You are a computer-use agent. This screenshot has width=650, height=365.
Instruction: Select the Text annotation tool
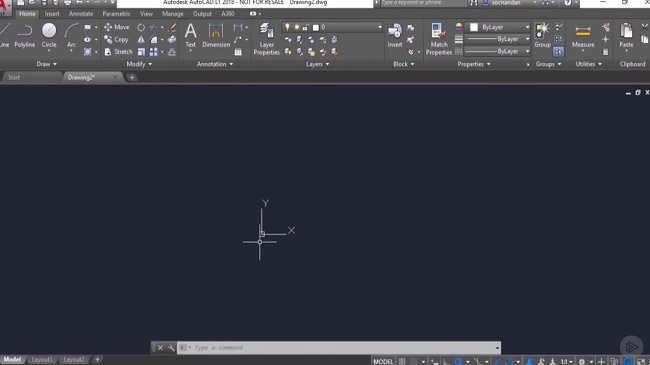tap(190, 36)
